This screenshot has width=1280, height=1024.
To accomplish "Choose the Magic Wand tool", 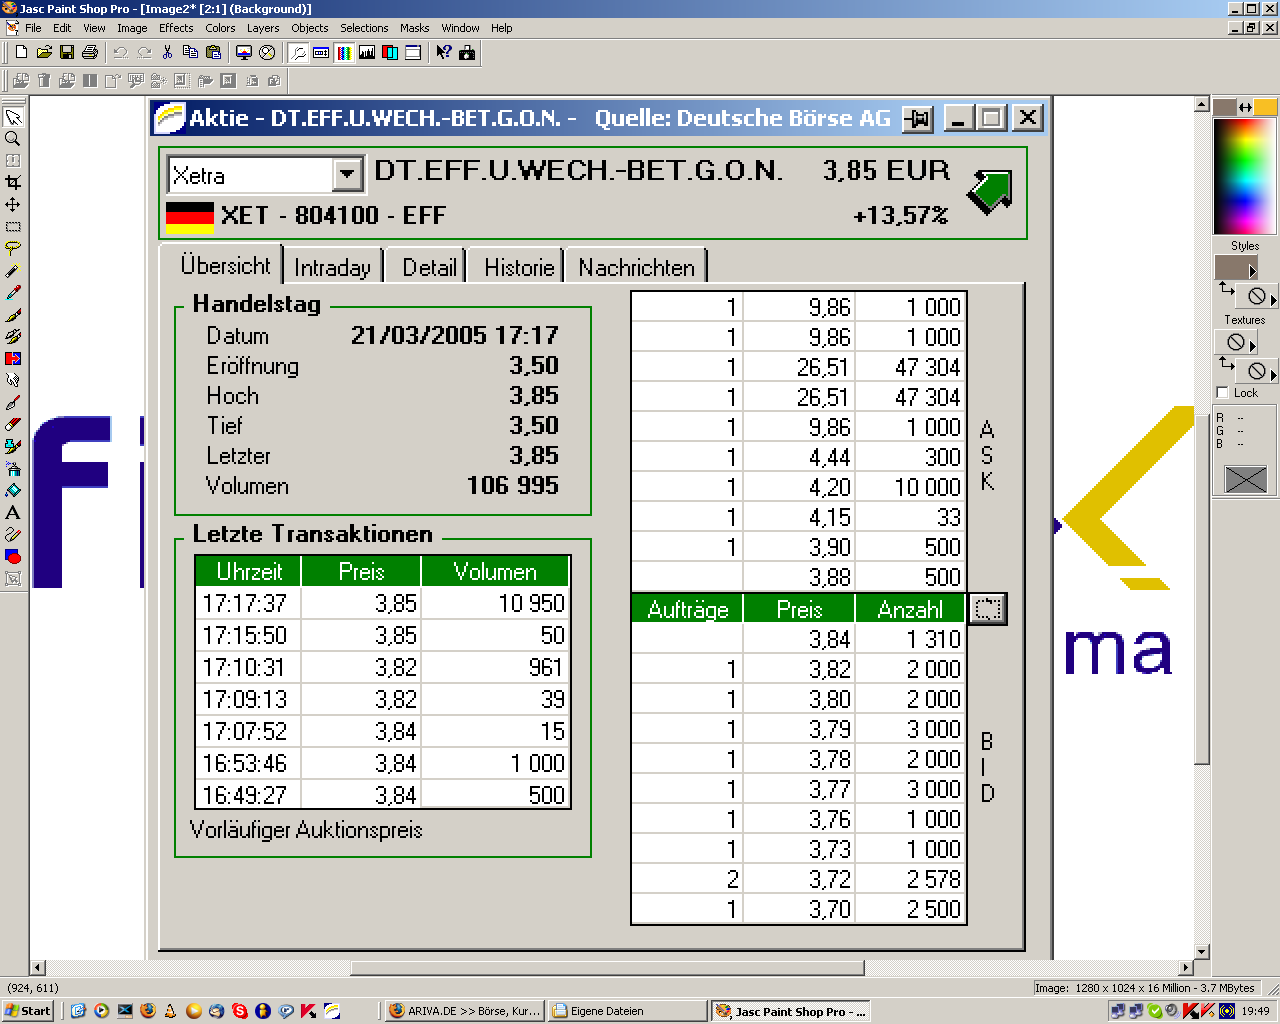I will pos(13,270).
